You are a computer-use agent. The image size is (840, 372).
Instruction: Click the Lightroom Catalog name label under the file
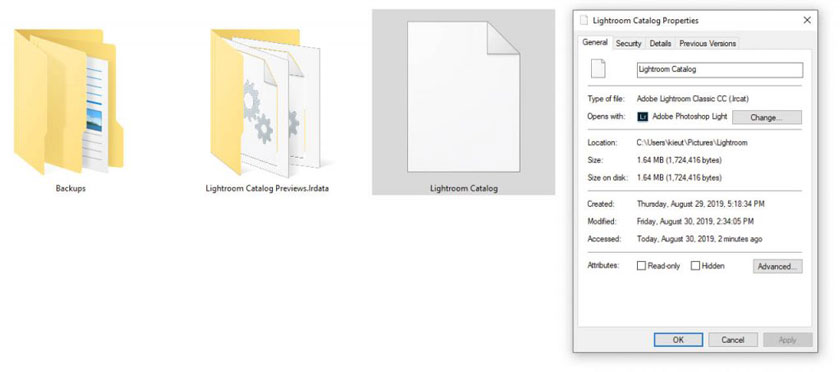click(464, 189)
